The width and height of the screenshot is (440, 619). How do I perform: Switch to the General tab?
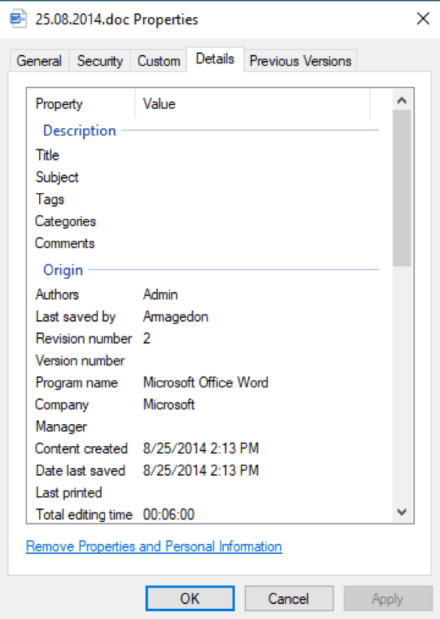coord(39,61)
